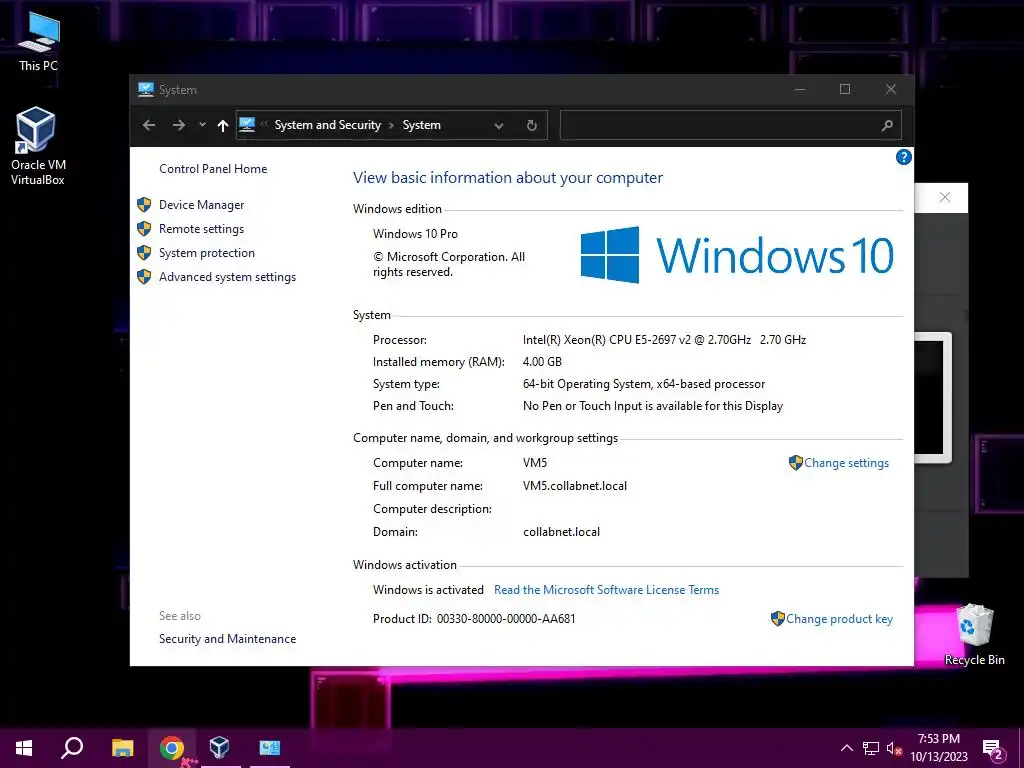Open the Recycle Bin on desktop
The image size is (1024, 768).
coord(974,634)
